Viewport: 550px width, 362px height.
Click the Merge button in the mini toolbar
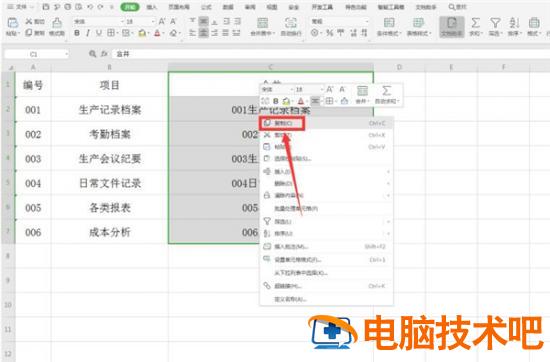(x=362, y=95)
